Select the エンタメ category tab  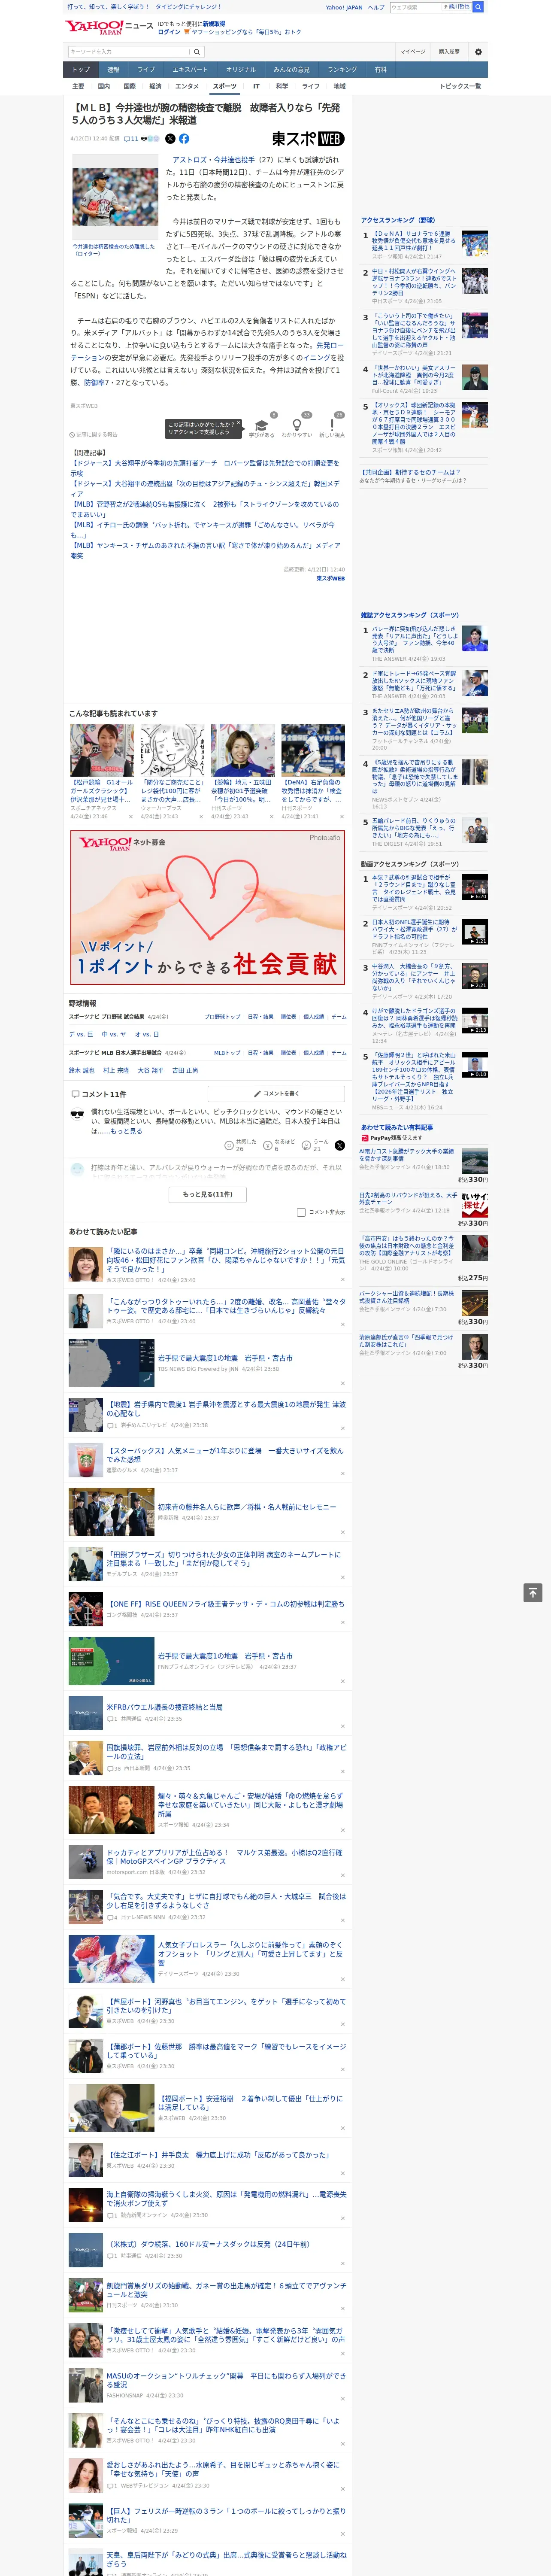click(187, 87)
